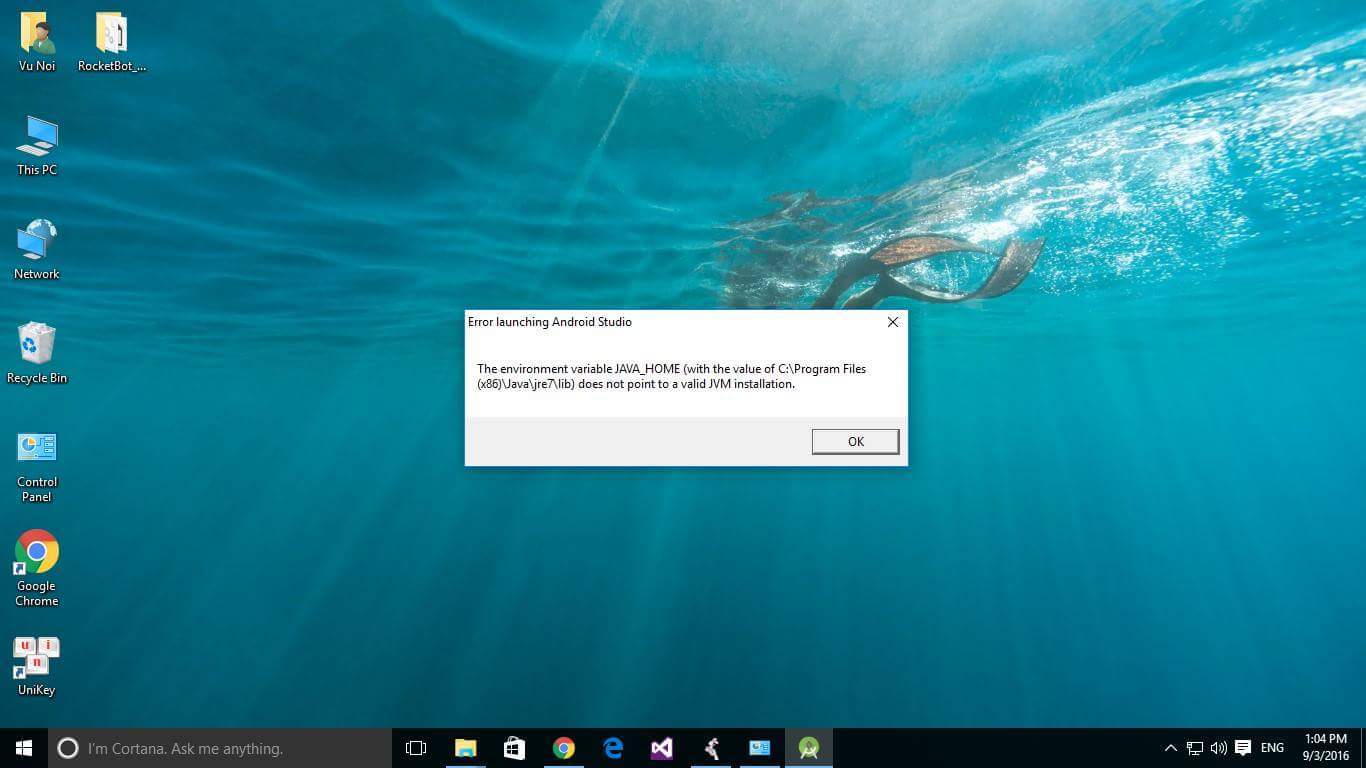This screenshot has height=768, width=1366.
Task: Select the Control Panel taskbar icon
Action: coord(760,748)
